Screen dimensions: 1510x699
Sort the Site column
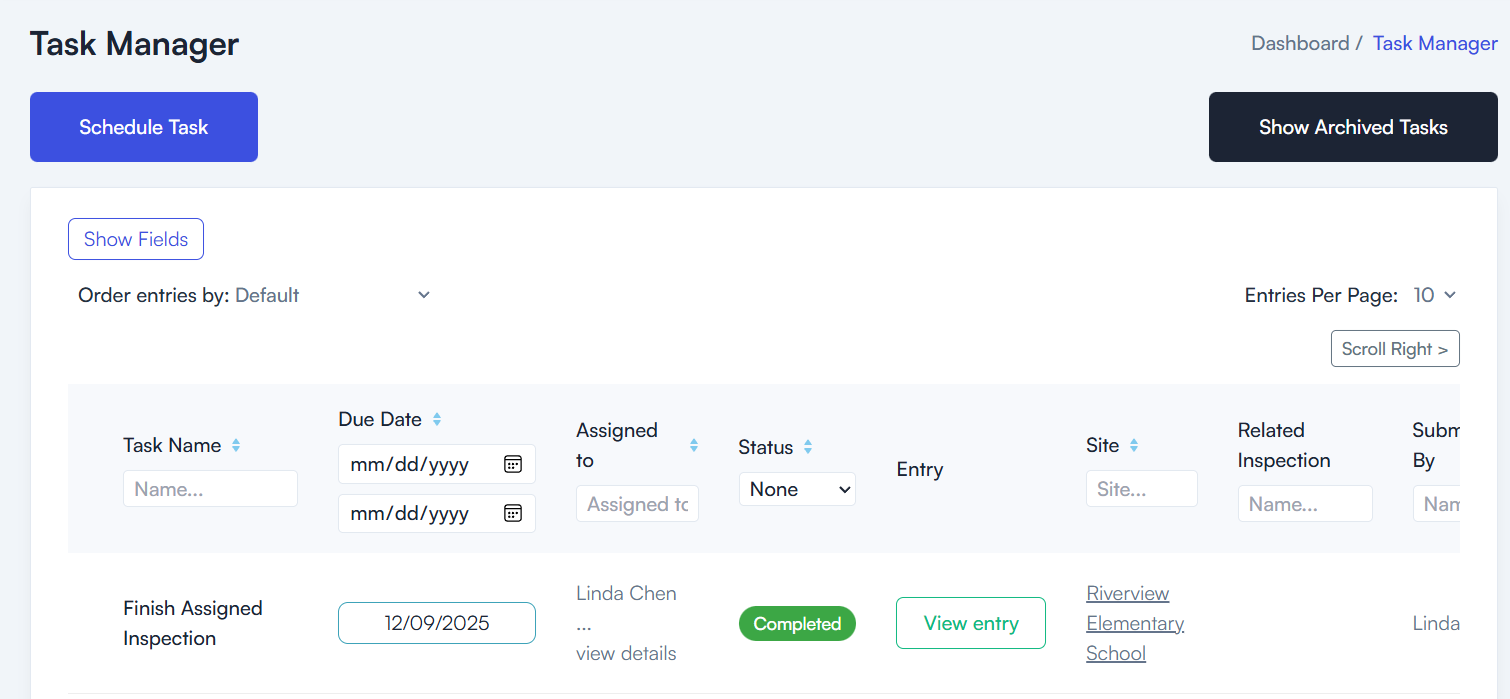pyautogui.click(x=1134, y=445)
